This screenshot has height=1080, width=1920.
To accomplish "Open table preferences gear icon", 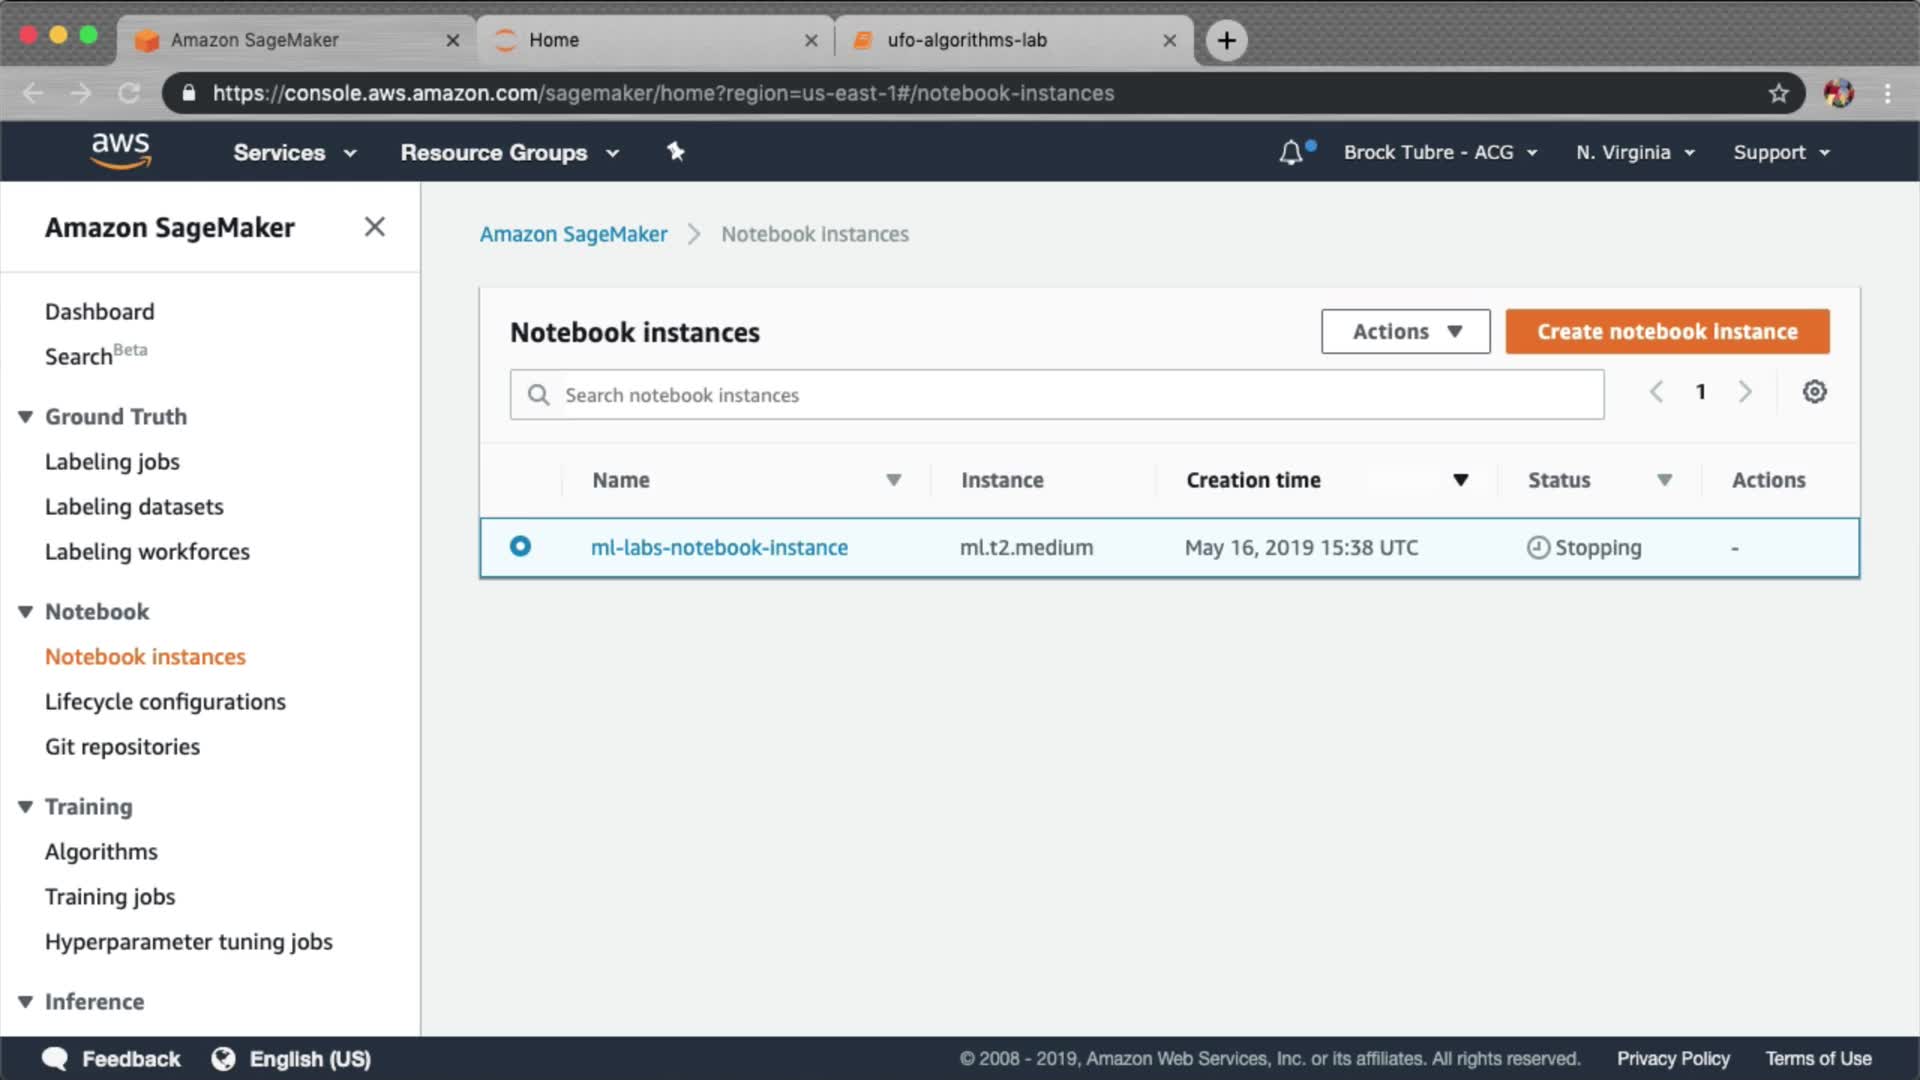I will click(1814, 392).
